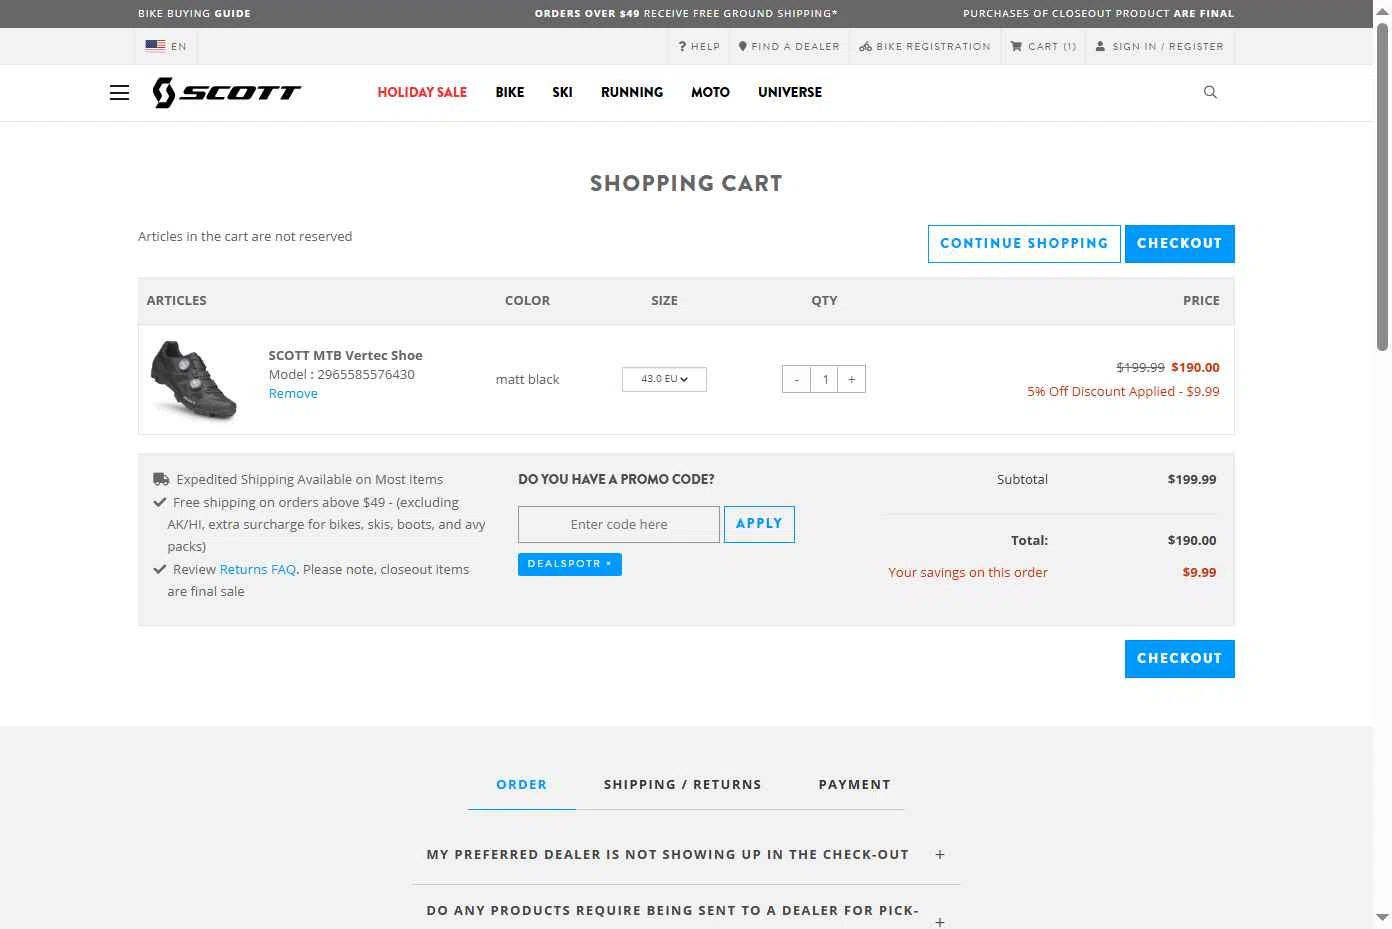Switch to the Shipping / Returns tab
The image size is (1392, 929).
pyautogui.click(x=683, y=785)
